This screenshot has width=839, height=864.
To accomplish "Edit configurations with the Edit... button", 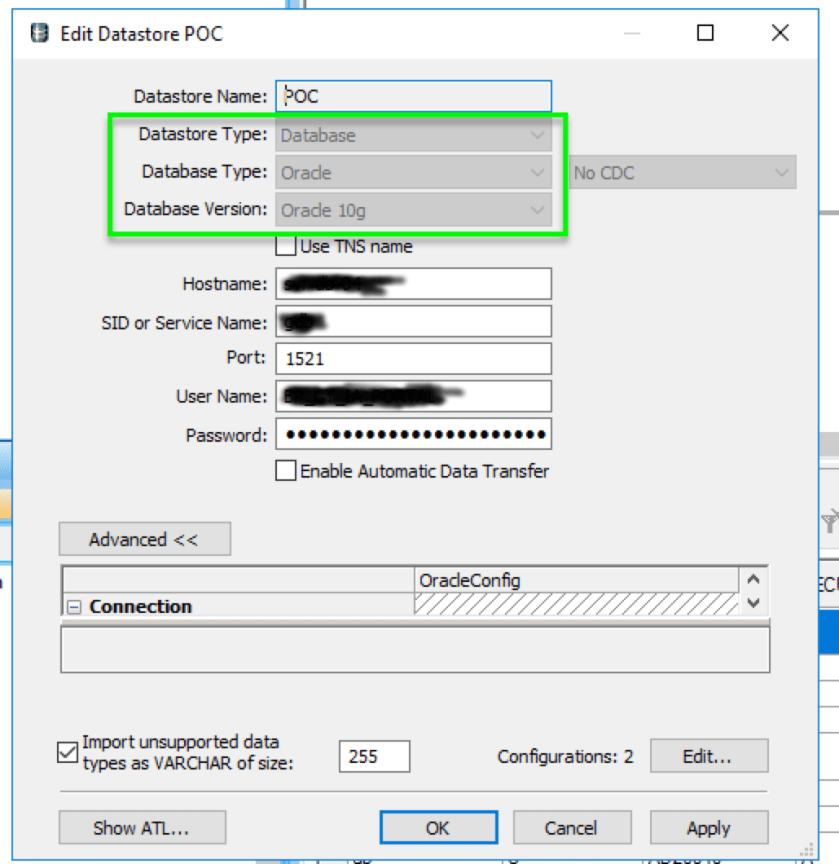I will pyautogui.click(x=708, y=756).
